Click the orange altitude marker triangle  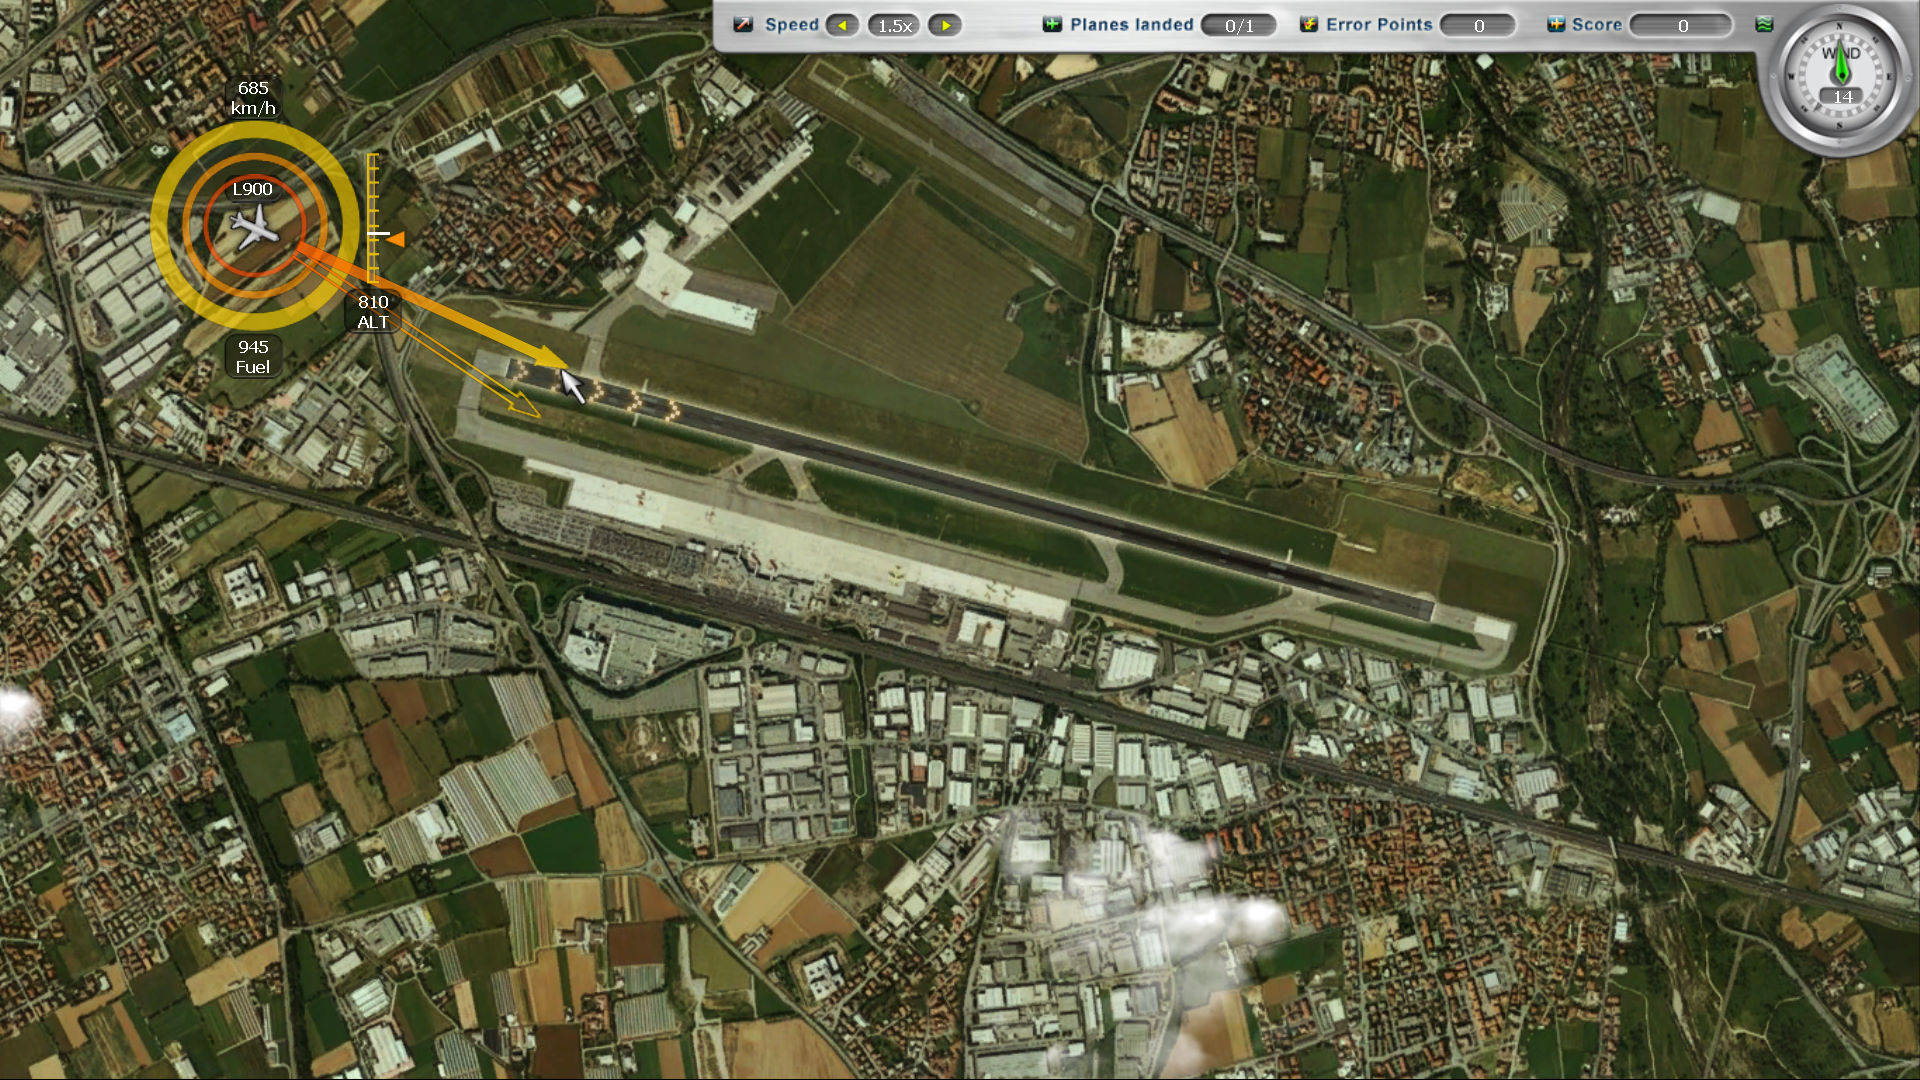[x=396, y=239]
